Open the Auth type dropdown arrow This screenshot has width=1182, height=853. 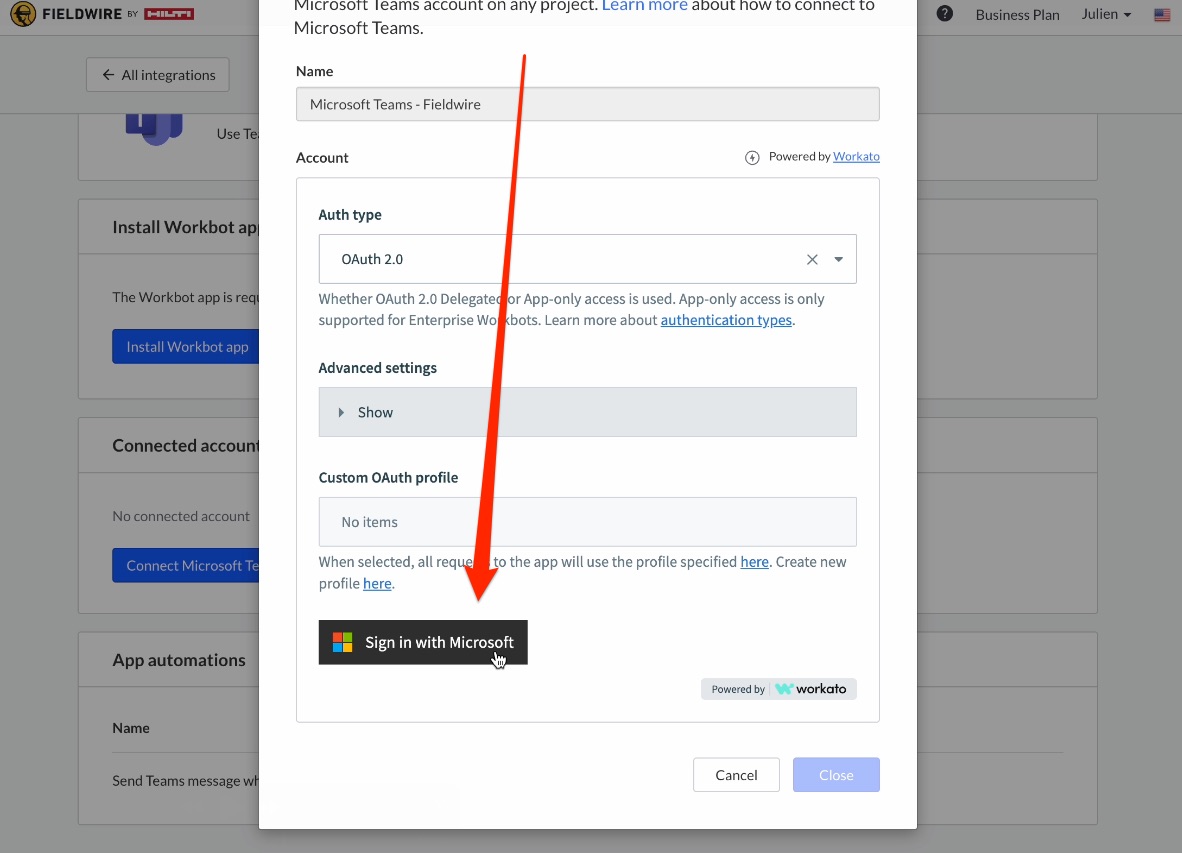(x=838, y=259)
